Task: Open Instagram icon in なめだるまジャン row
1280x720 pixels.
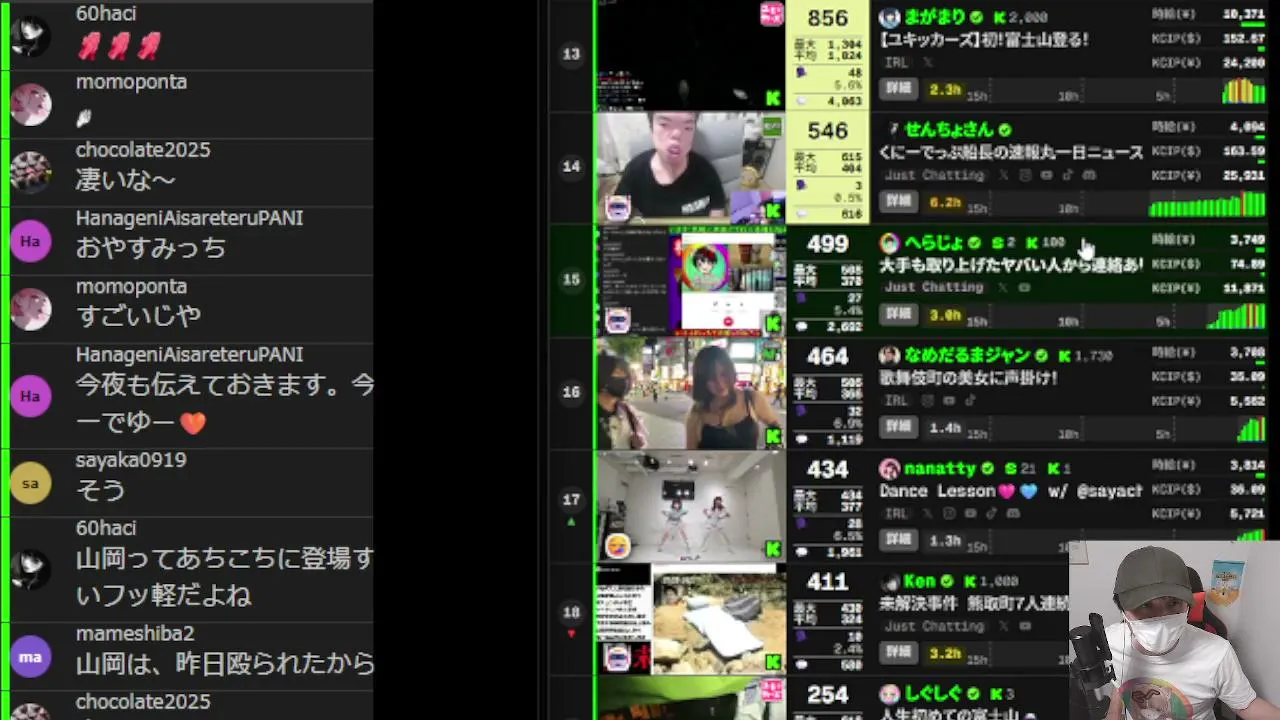Action: tap(927, 400)
